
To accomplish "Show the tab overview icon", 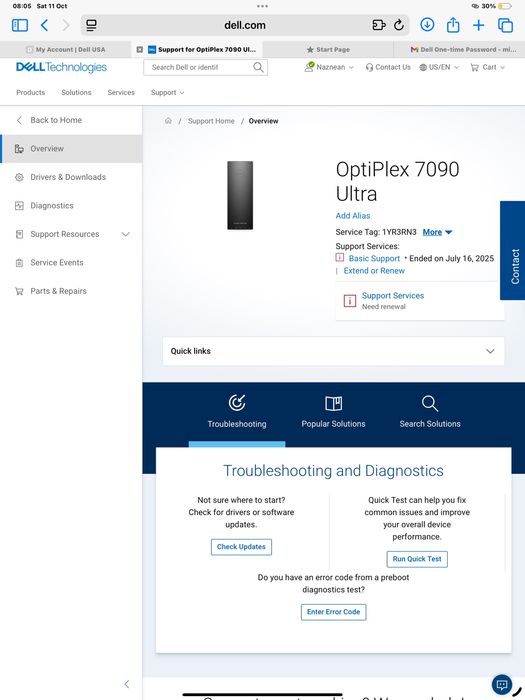I will [505, 25].
